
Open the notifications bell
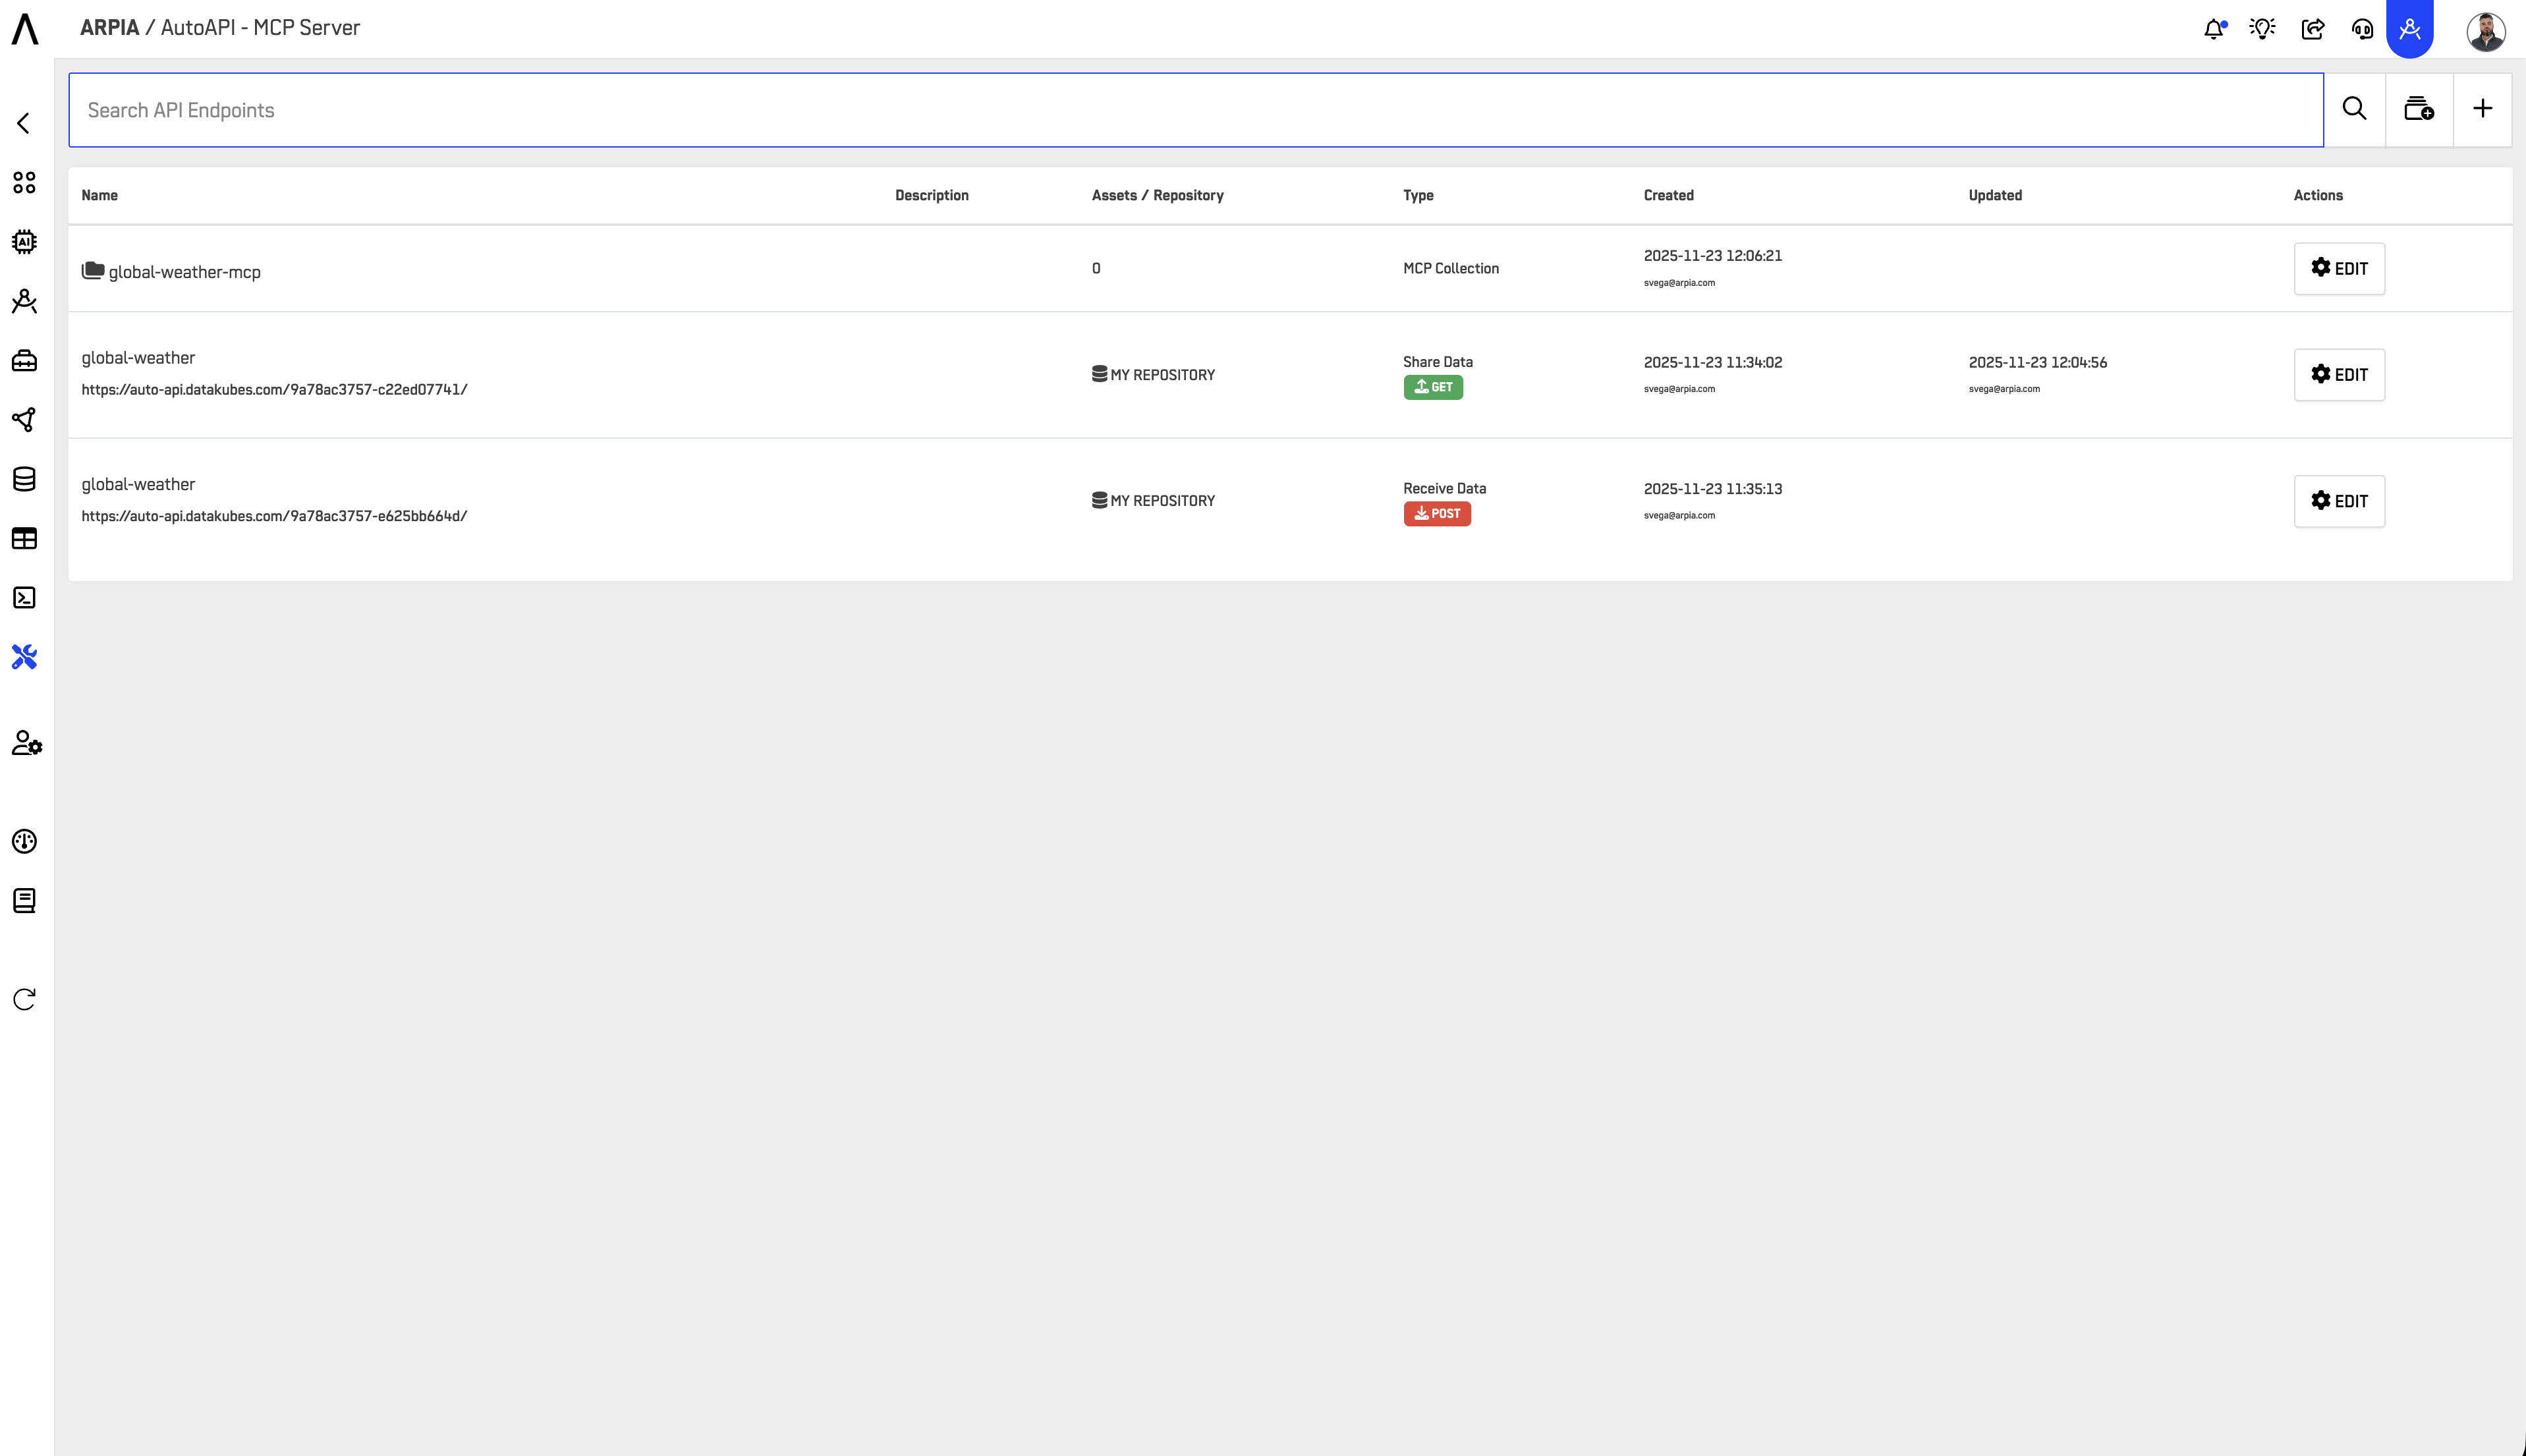[2214, 27]
